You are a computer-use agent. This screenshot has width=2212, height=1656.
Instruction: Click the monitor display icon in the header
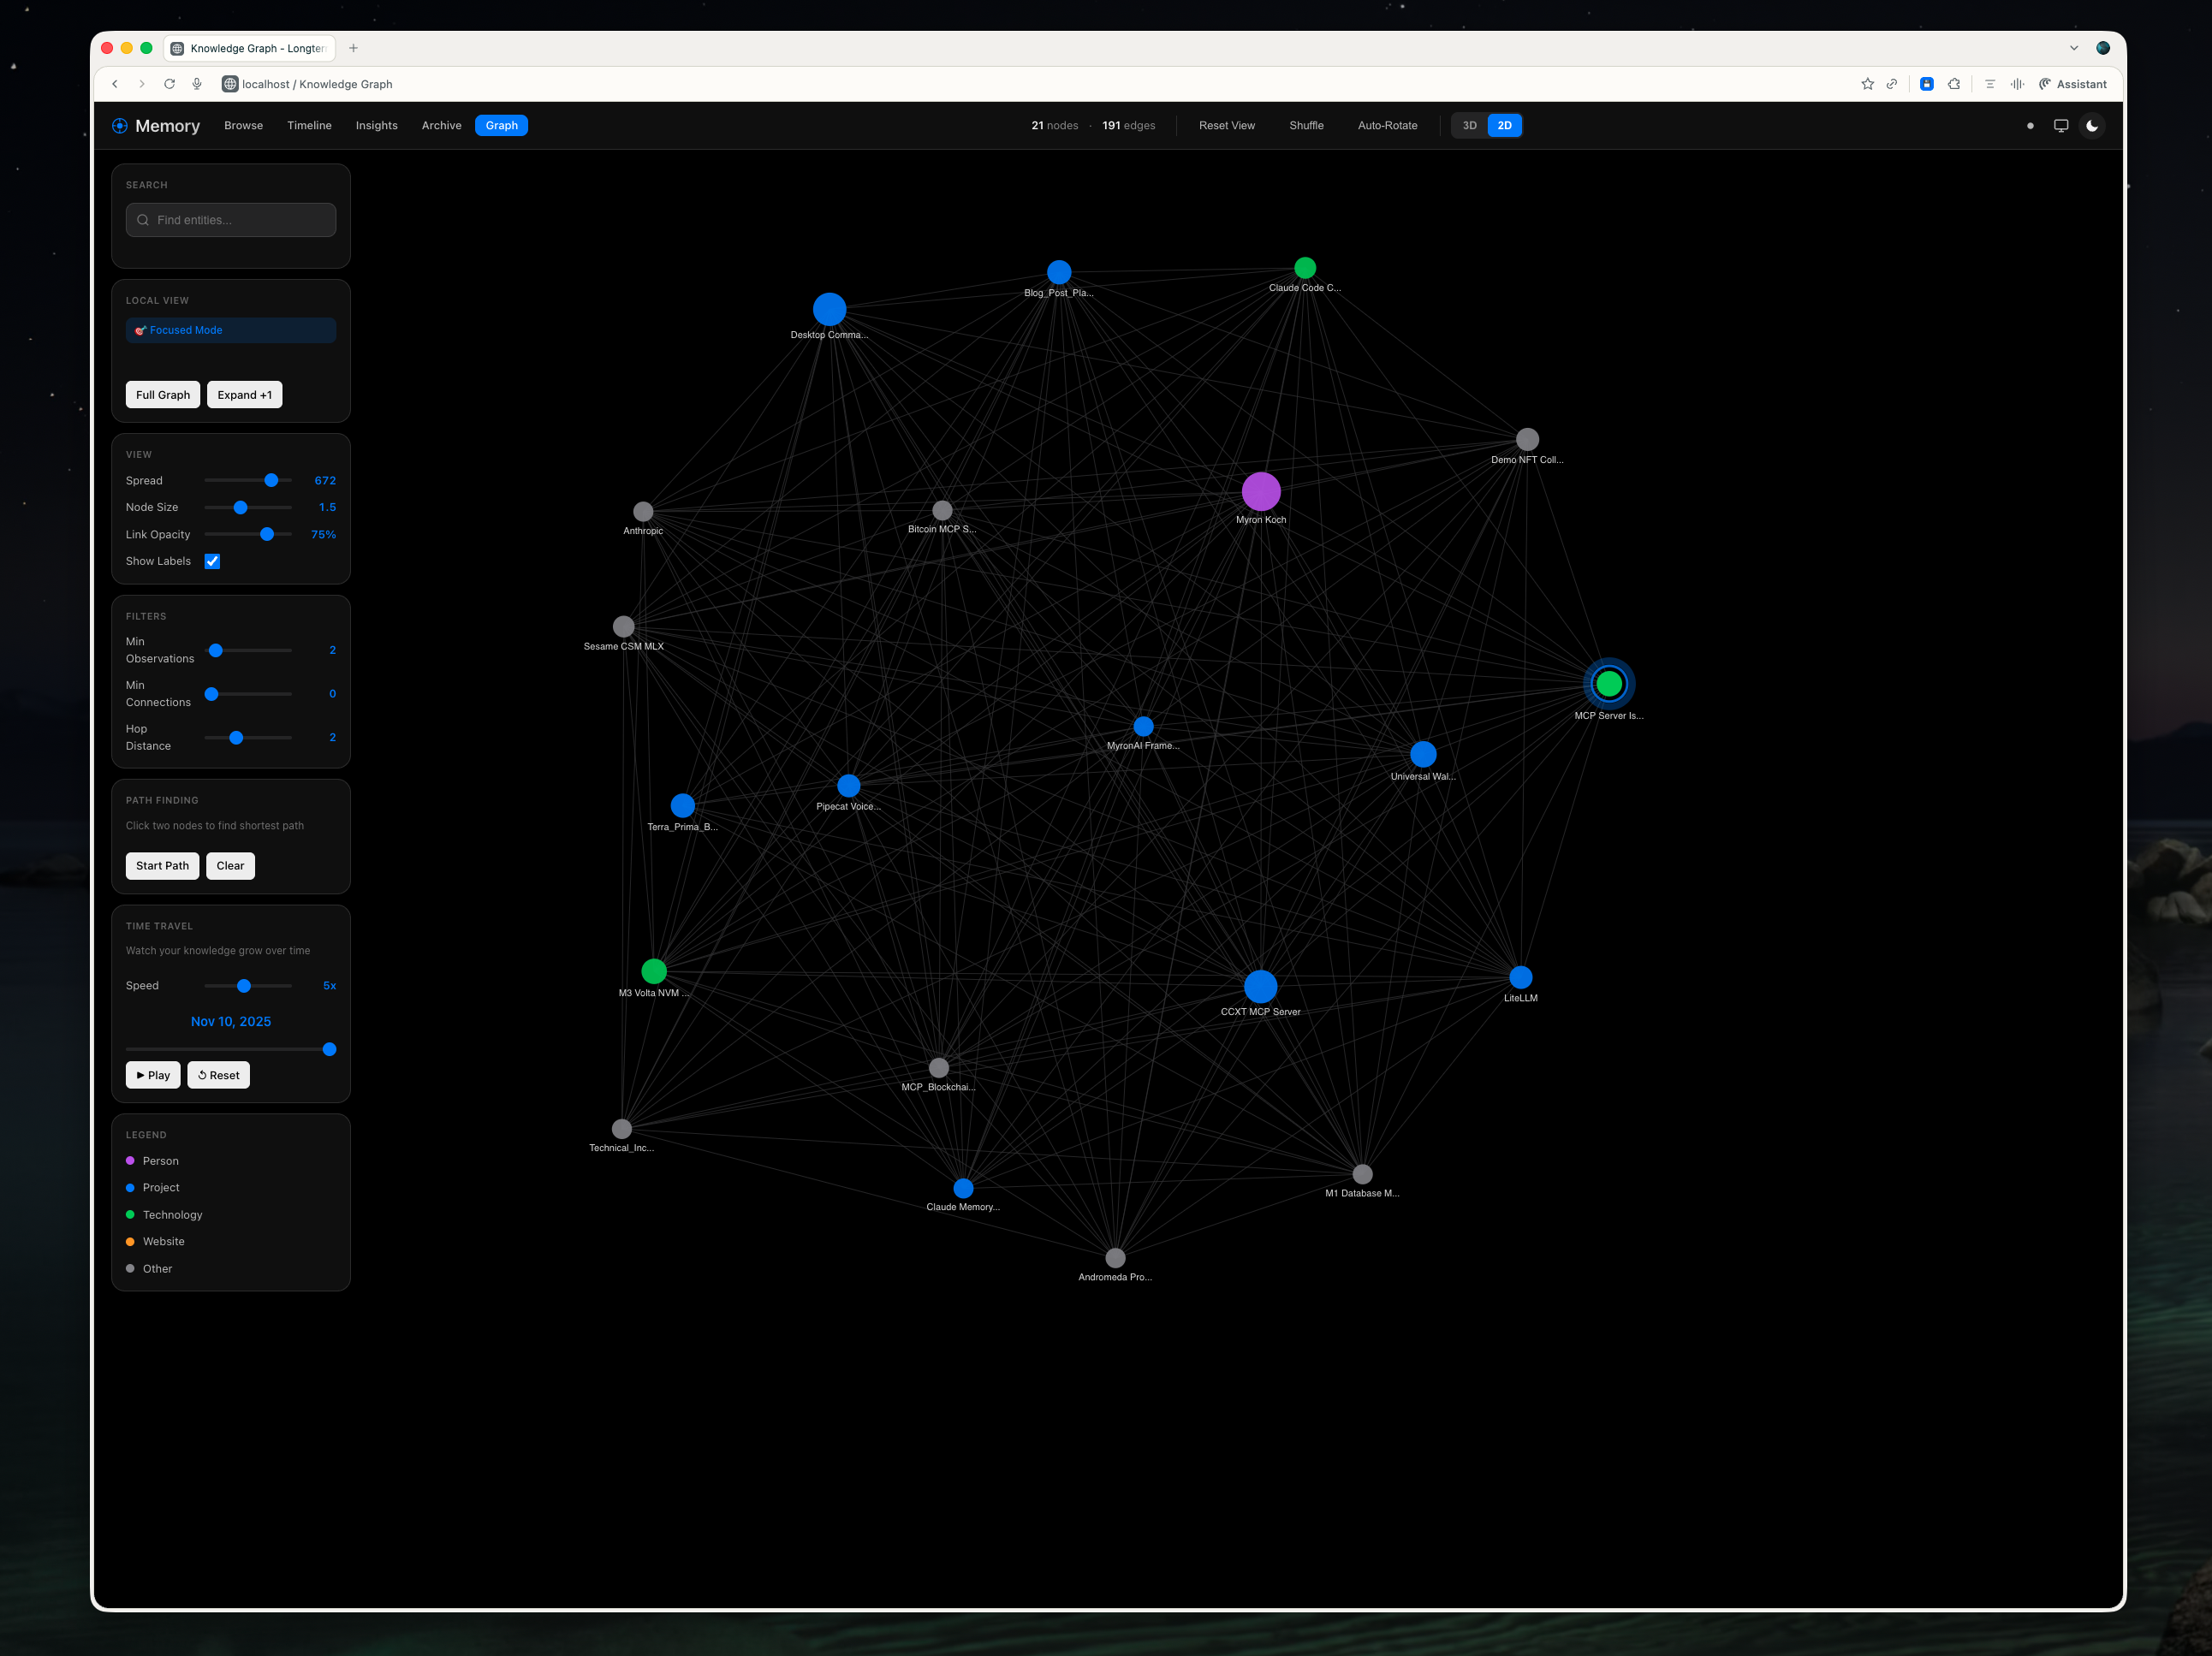pos(2061,125)
